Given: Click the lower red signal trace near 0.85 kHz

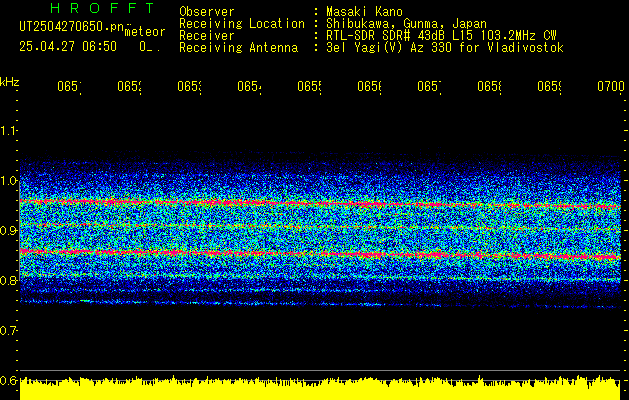Looking at the screenshot, I should [320, 254].
